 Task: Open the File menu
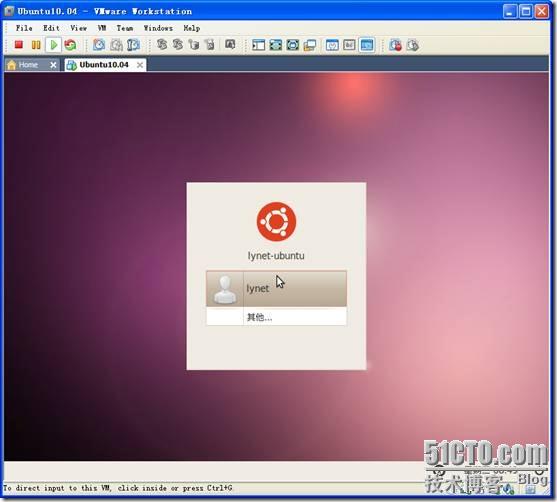[x=24, y=28]
